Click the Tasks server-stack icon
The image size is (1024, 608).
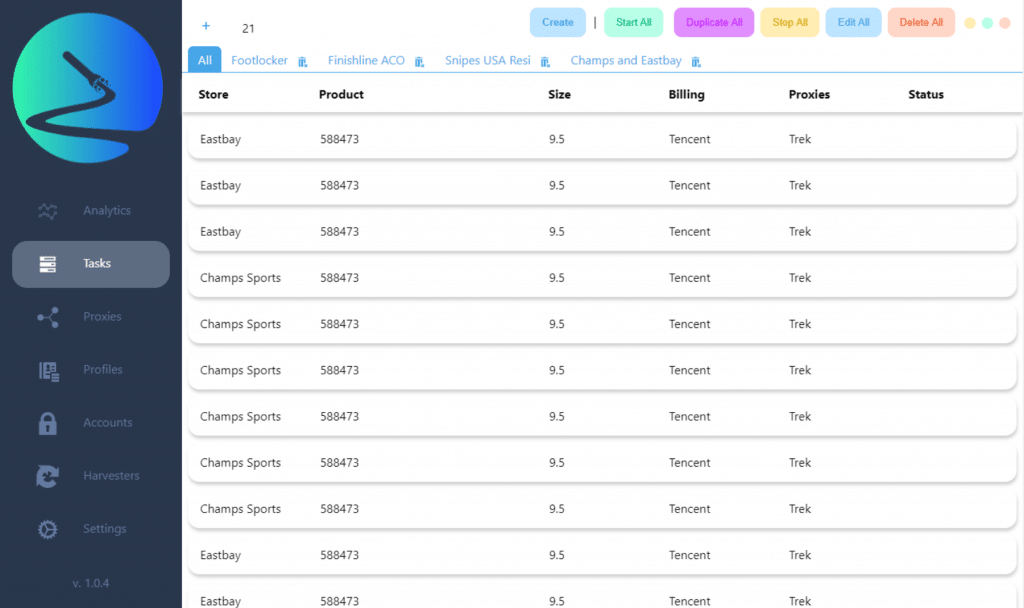(48, 264)
